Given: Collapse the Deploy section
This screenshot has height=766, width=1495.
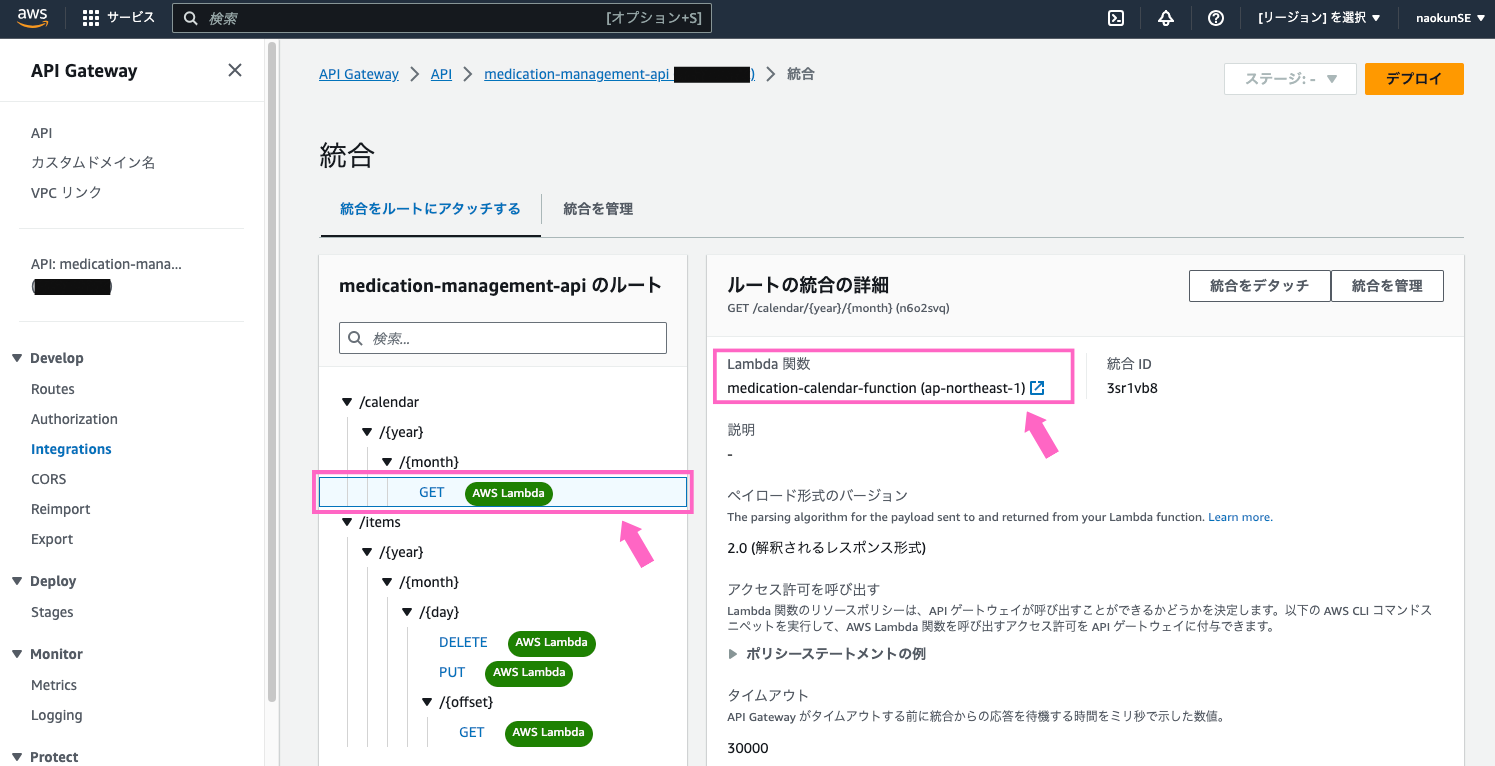Looking at the screenshot, I should [17, 581].
